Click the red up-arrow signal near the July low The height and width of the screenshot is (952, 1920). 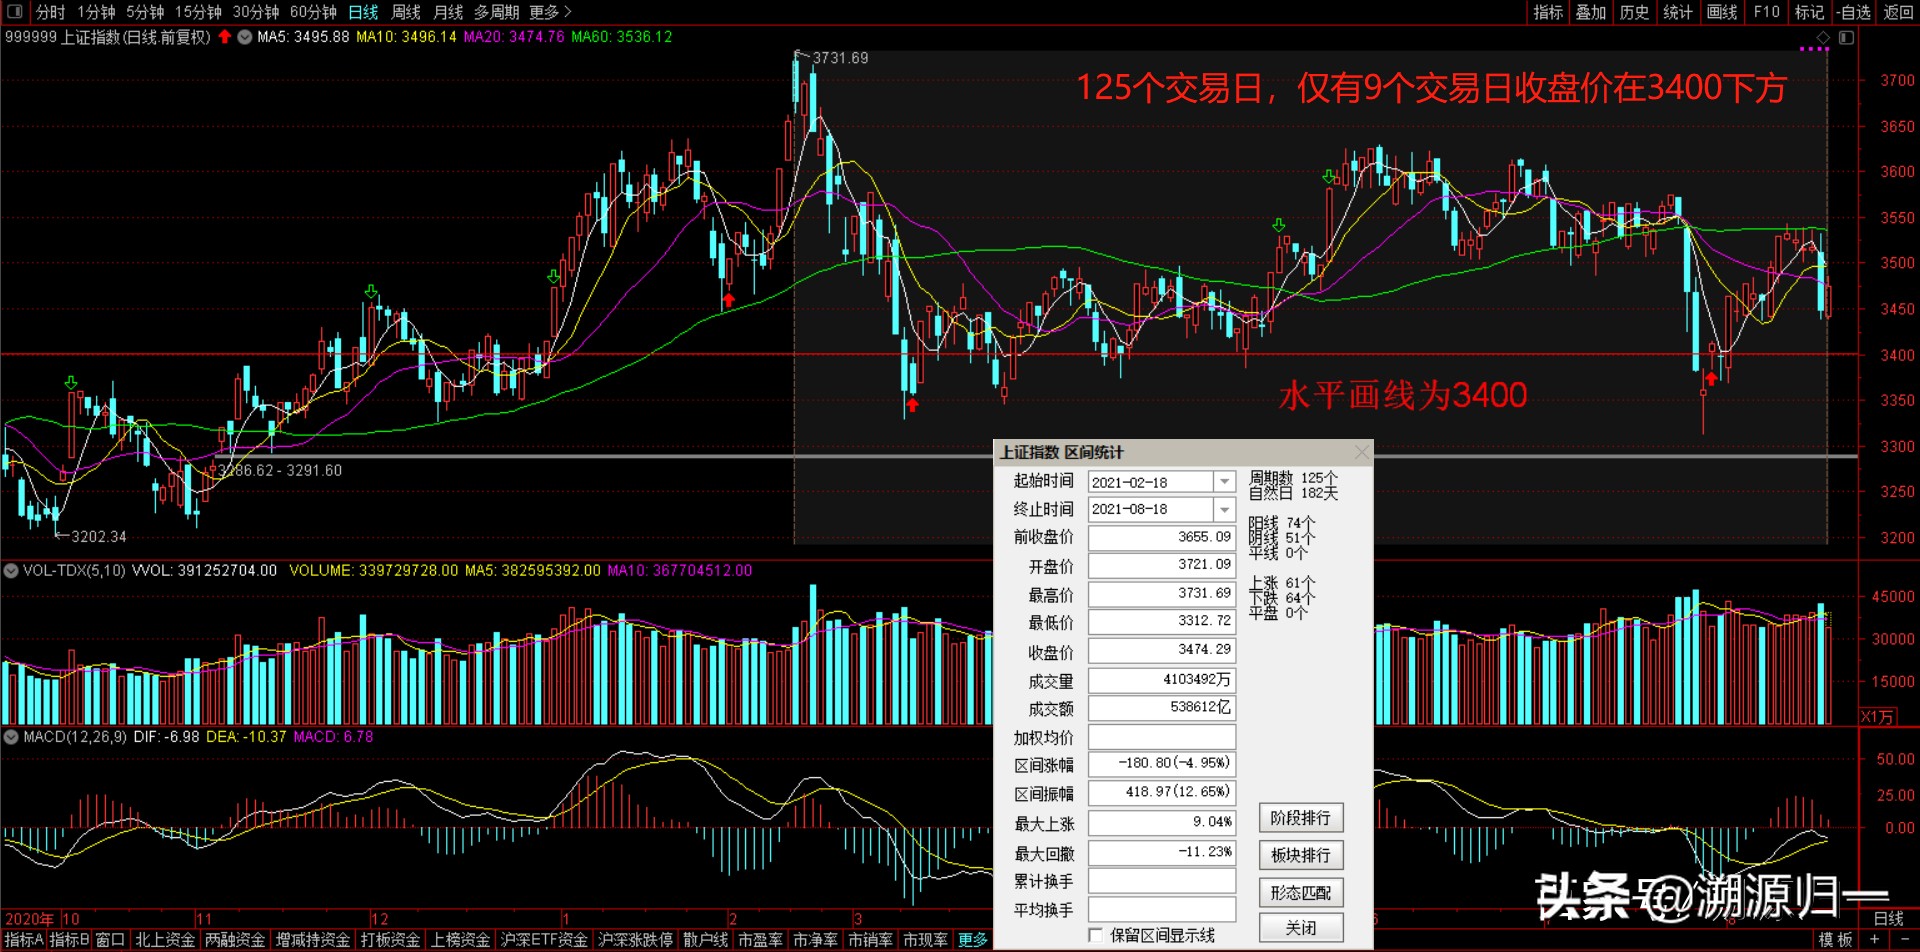(1711, 379)
